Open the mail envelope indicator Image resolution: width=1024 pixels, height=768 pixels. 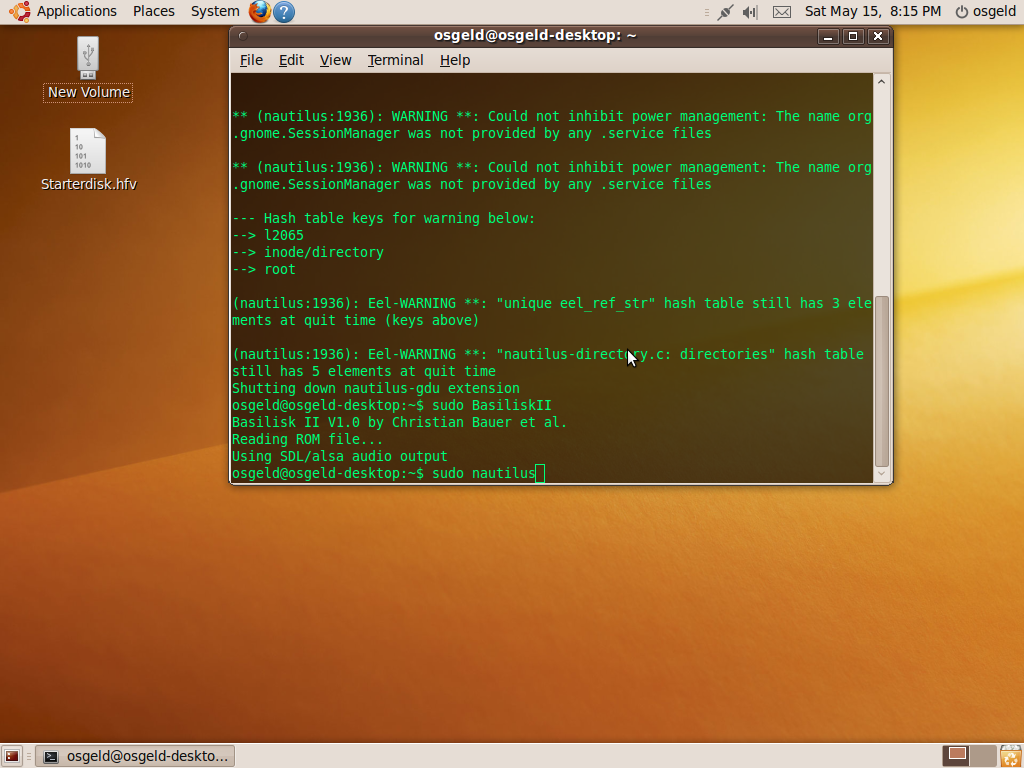pyautogui.click(x=782, y=12)
